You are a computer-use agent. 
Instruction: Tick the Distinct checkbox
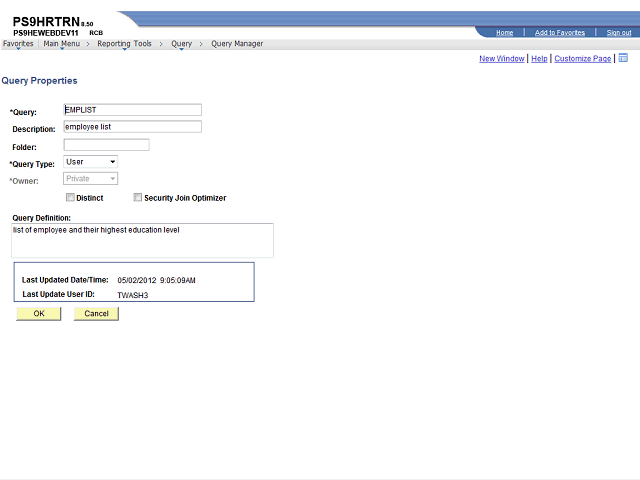click(x=71, y=198)
